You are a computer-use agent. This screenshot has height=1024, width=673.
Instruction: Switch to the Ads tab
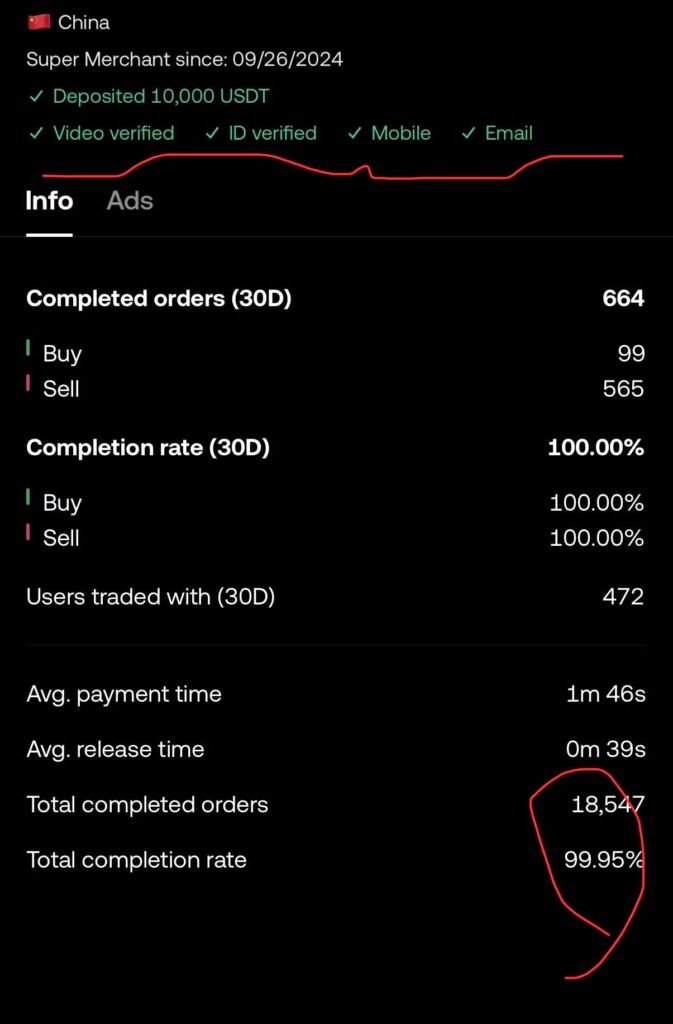coord(128,201)
